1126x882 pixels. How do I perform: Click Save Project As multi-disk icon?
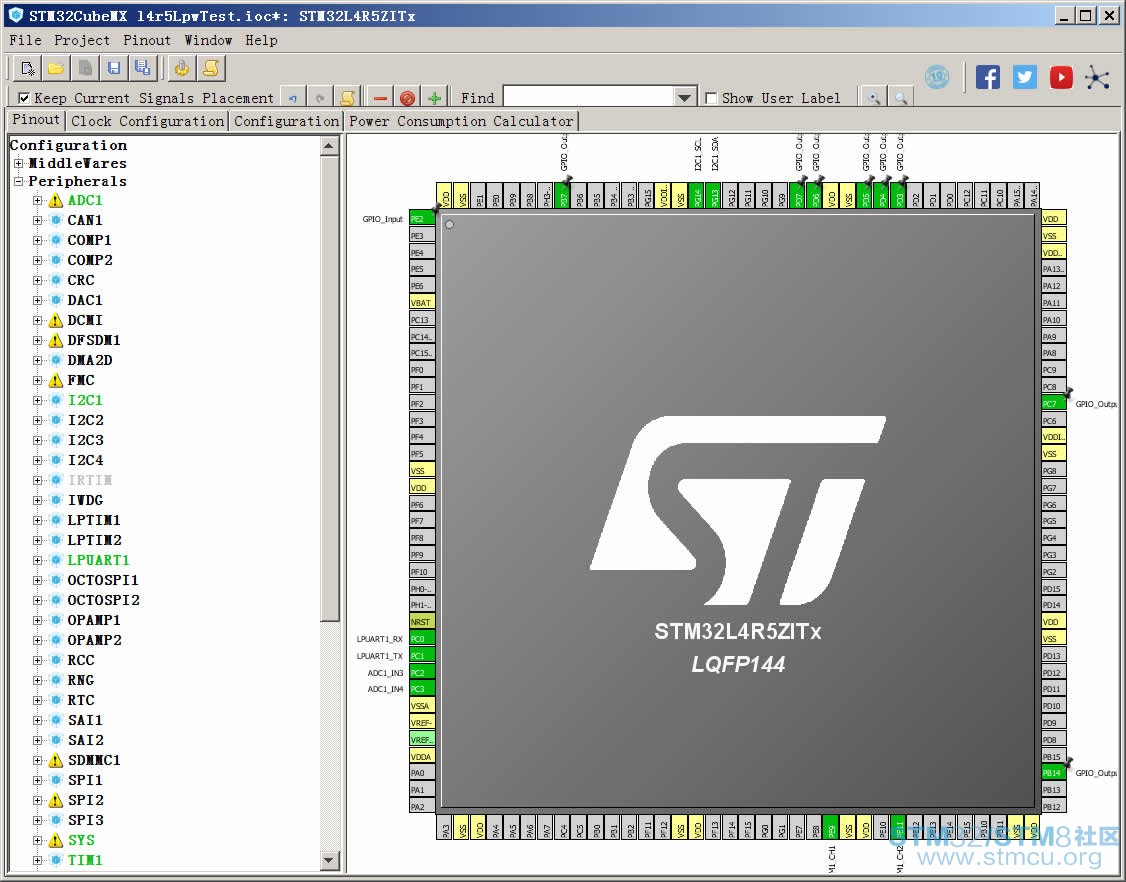click(142, 68)
